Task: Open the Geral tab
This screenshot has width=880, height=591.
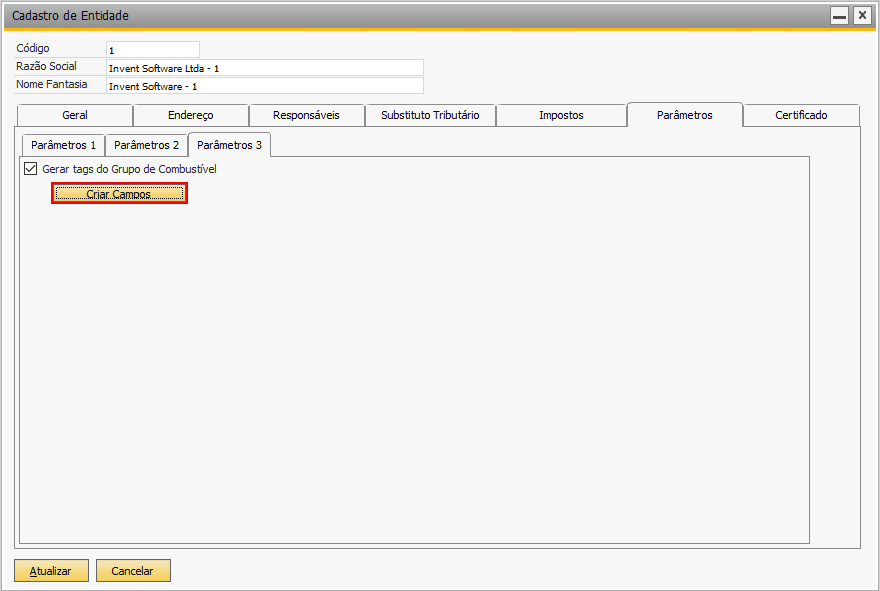Action: point(75,115)
